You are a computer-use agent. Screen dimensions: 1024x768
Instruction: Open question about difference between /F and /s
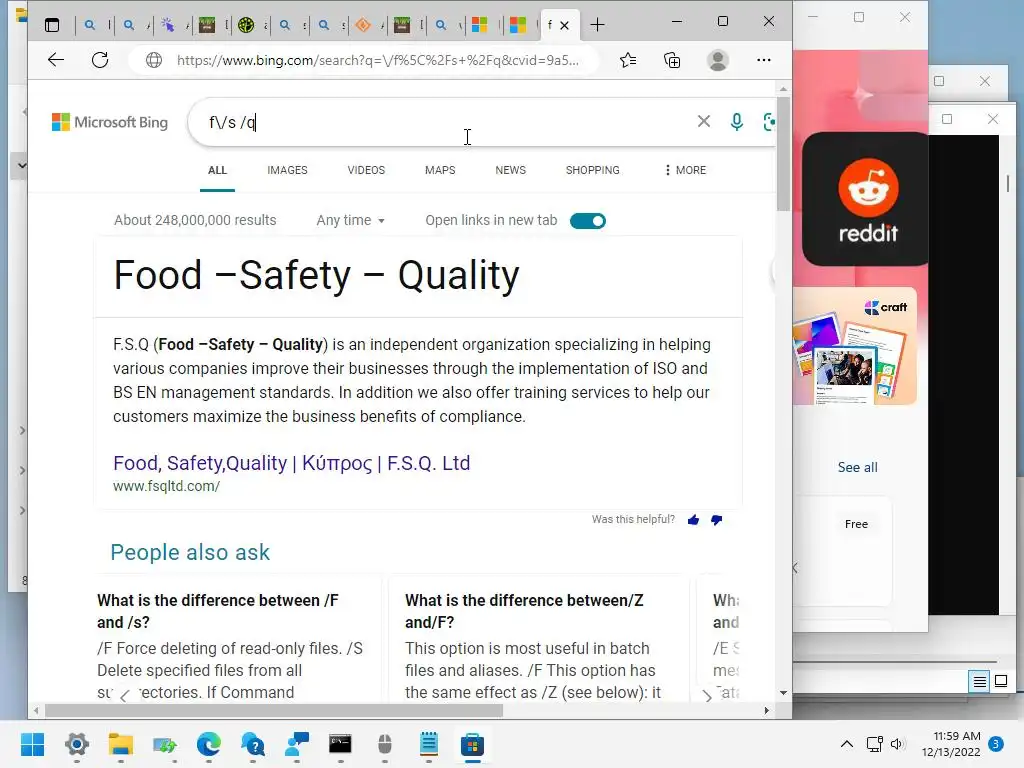tap(217, 611)
